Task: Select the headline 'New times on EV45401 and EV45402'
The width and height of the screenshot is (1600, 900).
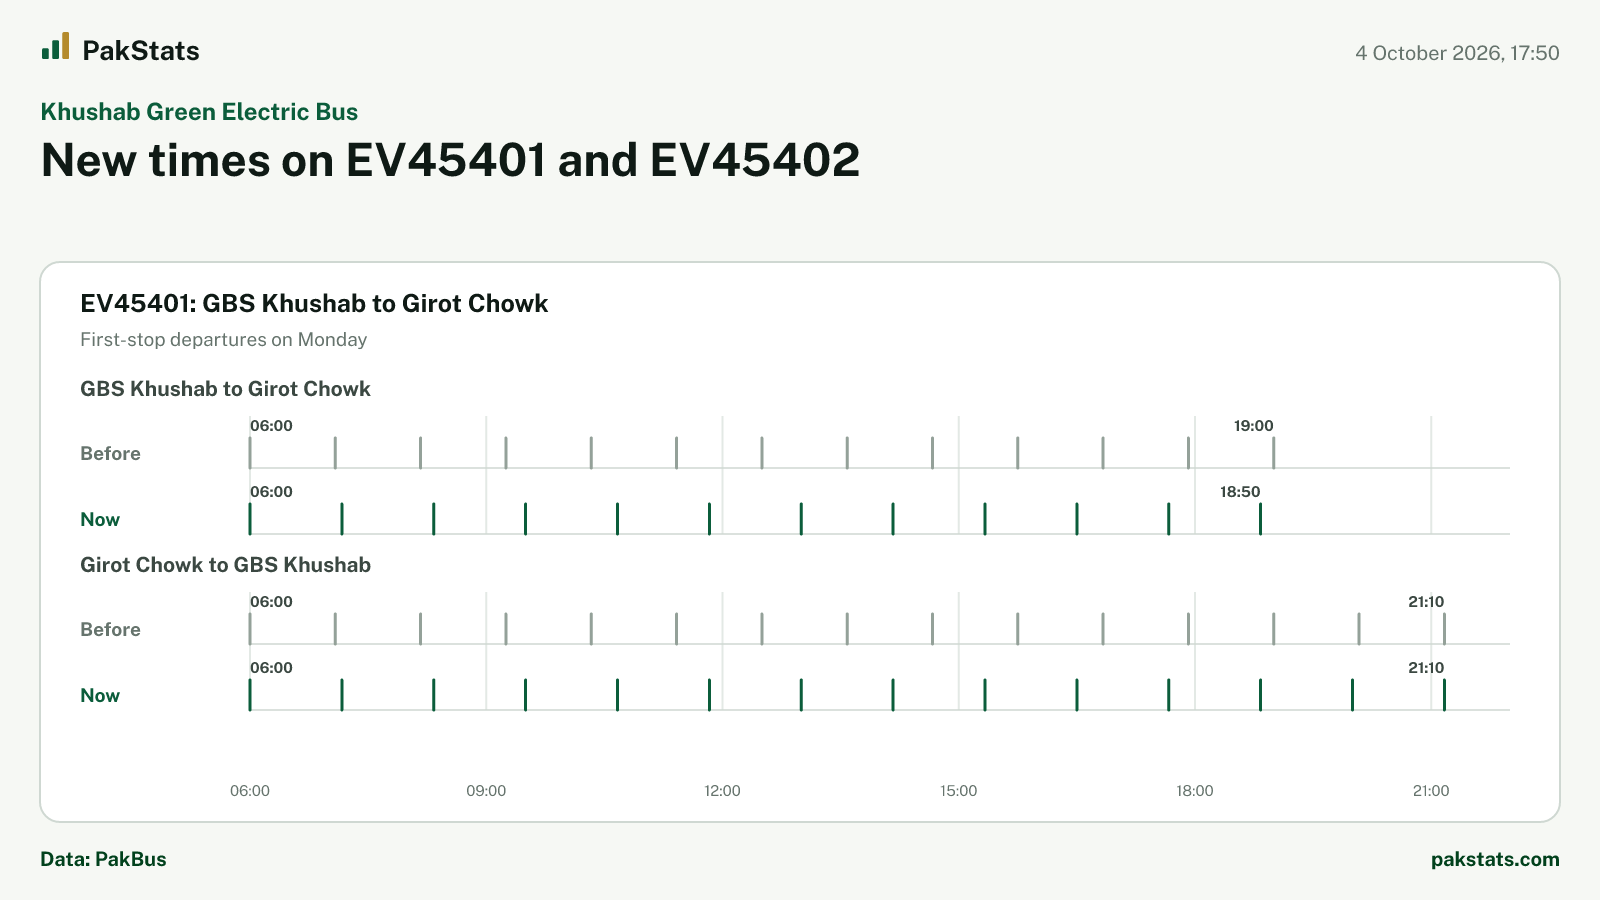Action: point(450,160)
